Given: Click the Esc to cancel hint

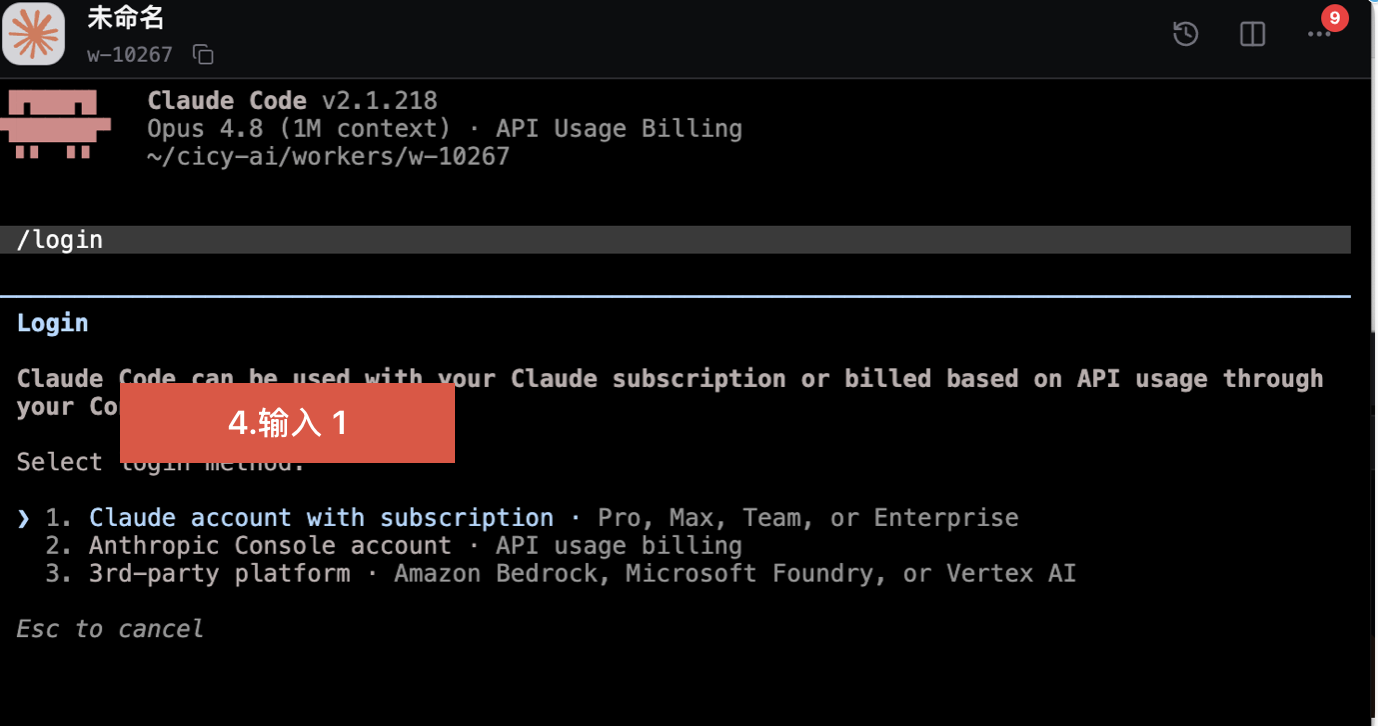Looking at the screenshot, I should coord(110,629).
